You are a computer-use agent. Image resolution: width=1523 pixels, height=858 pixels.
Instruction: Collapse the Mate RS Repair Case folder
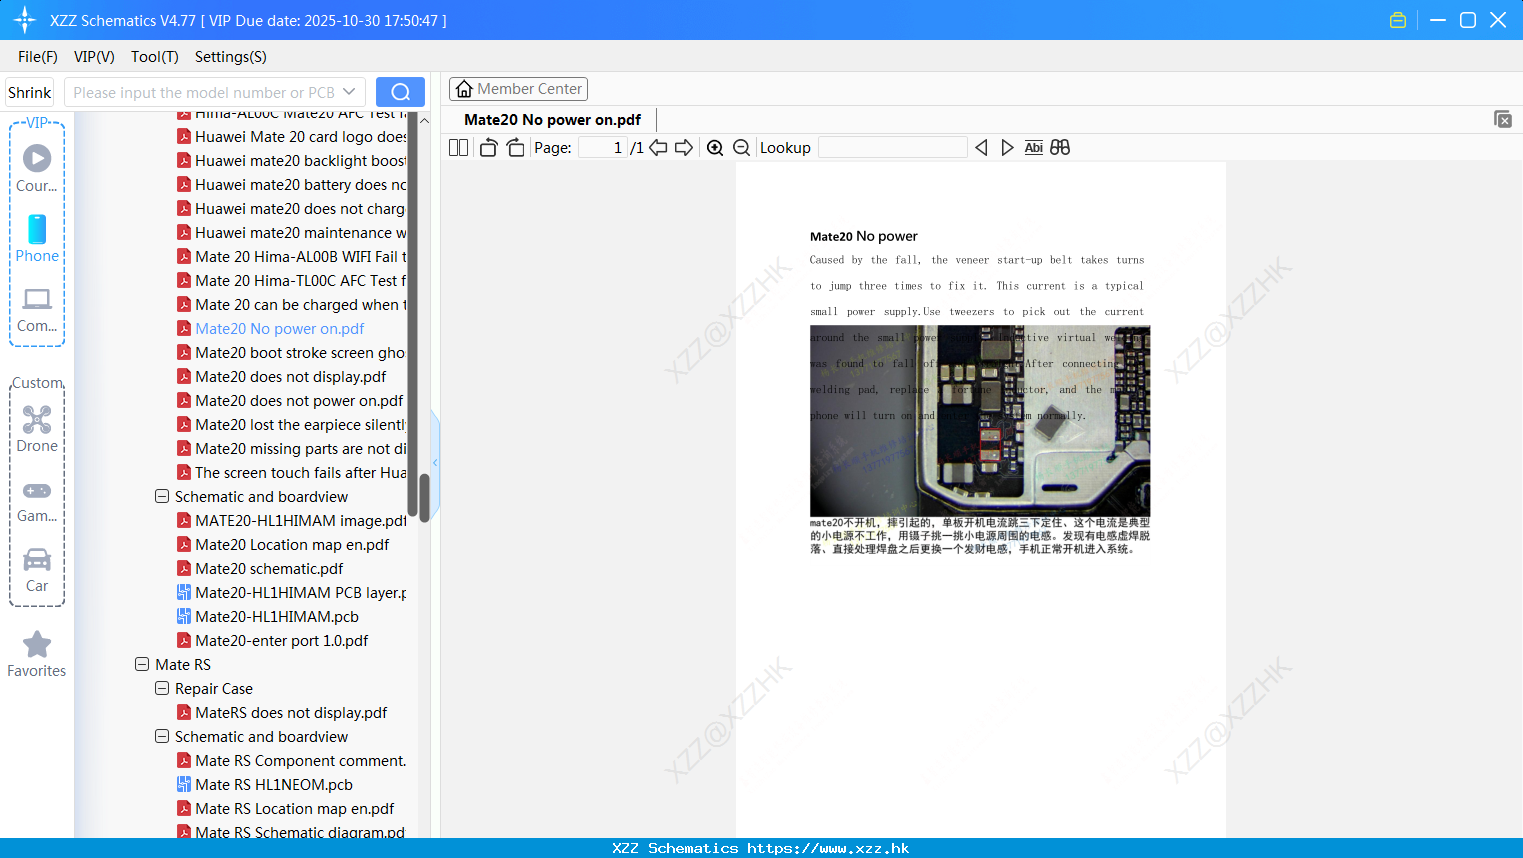(162, 688)
